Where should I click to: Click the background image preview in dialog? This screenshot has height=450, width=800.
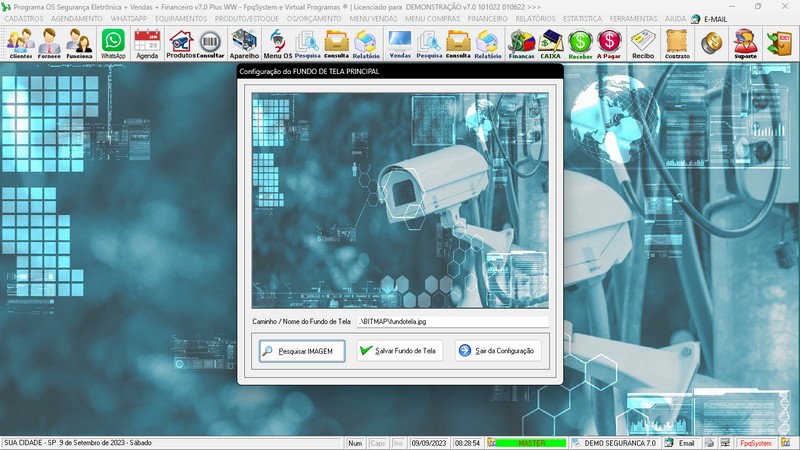pyautogui.click(x=400, y=201)
